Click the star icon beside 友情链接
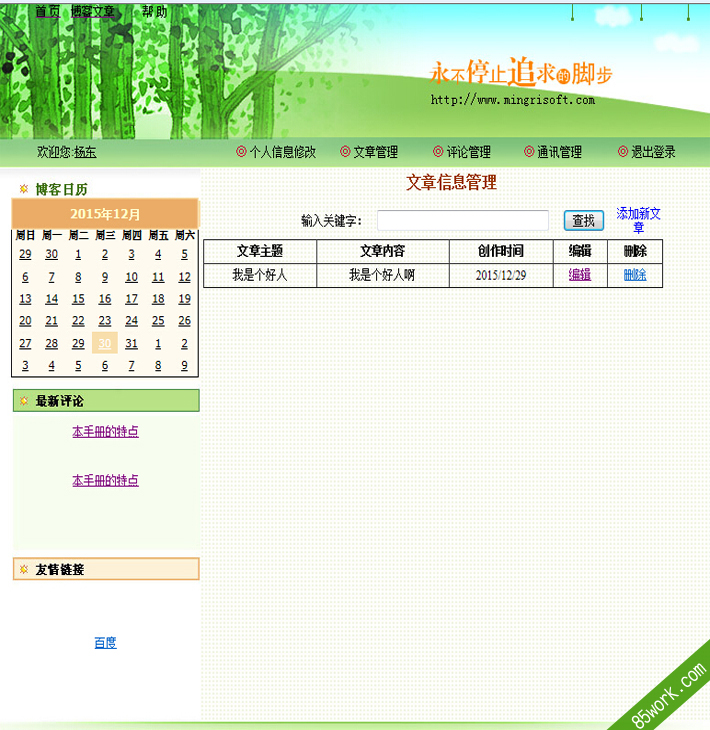 point(24,569)
